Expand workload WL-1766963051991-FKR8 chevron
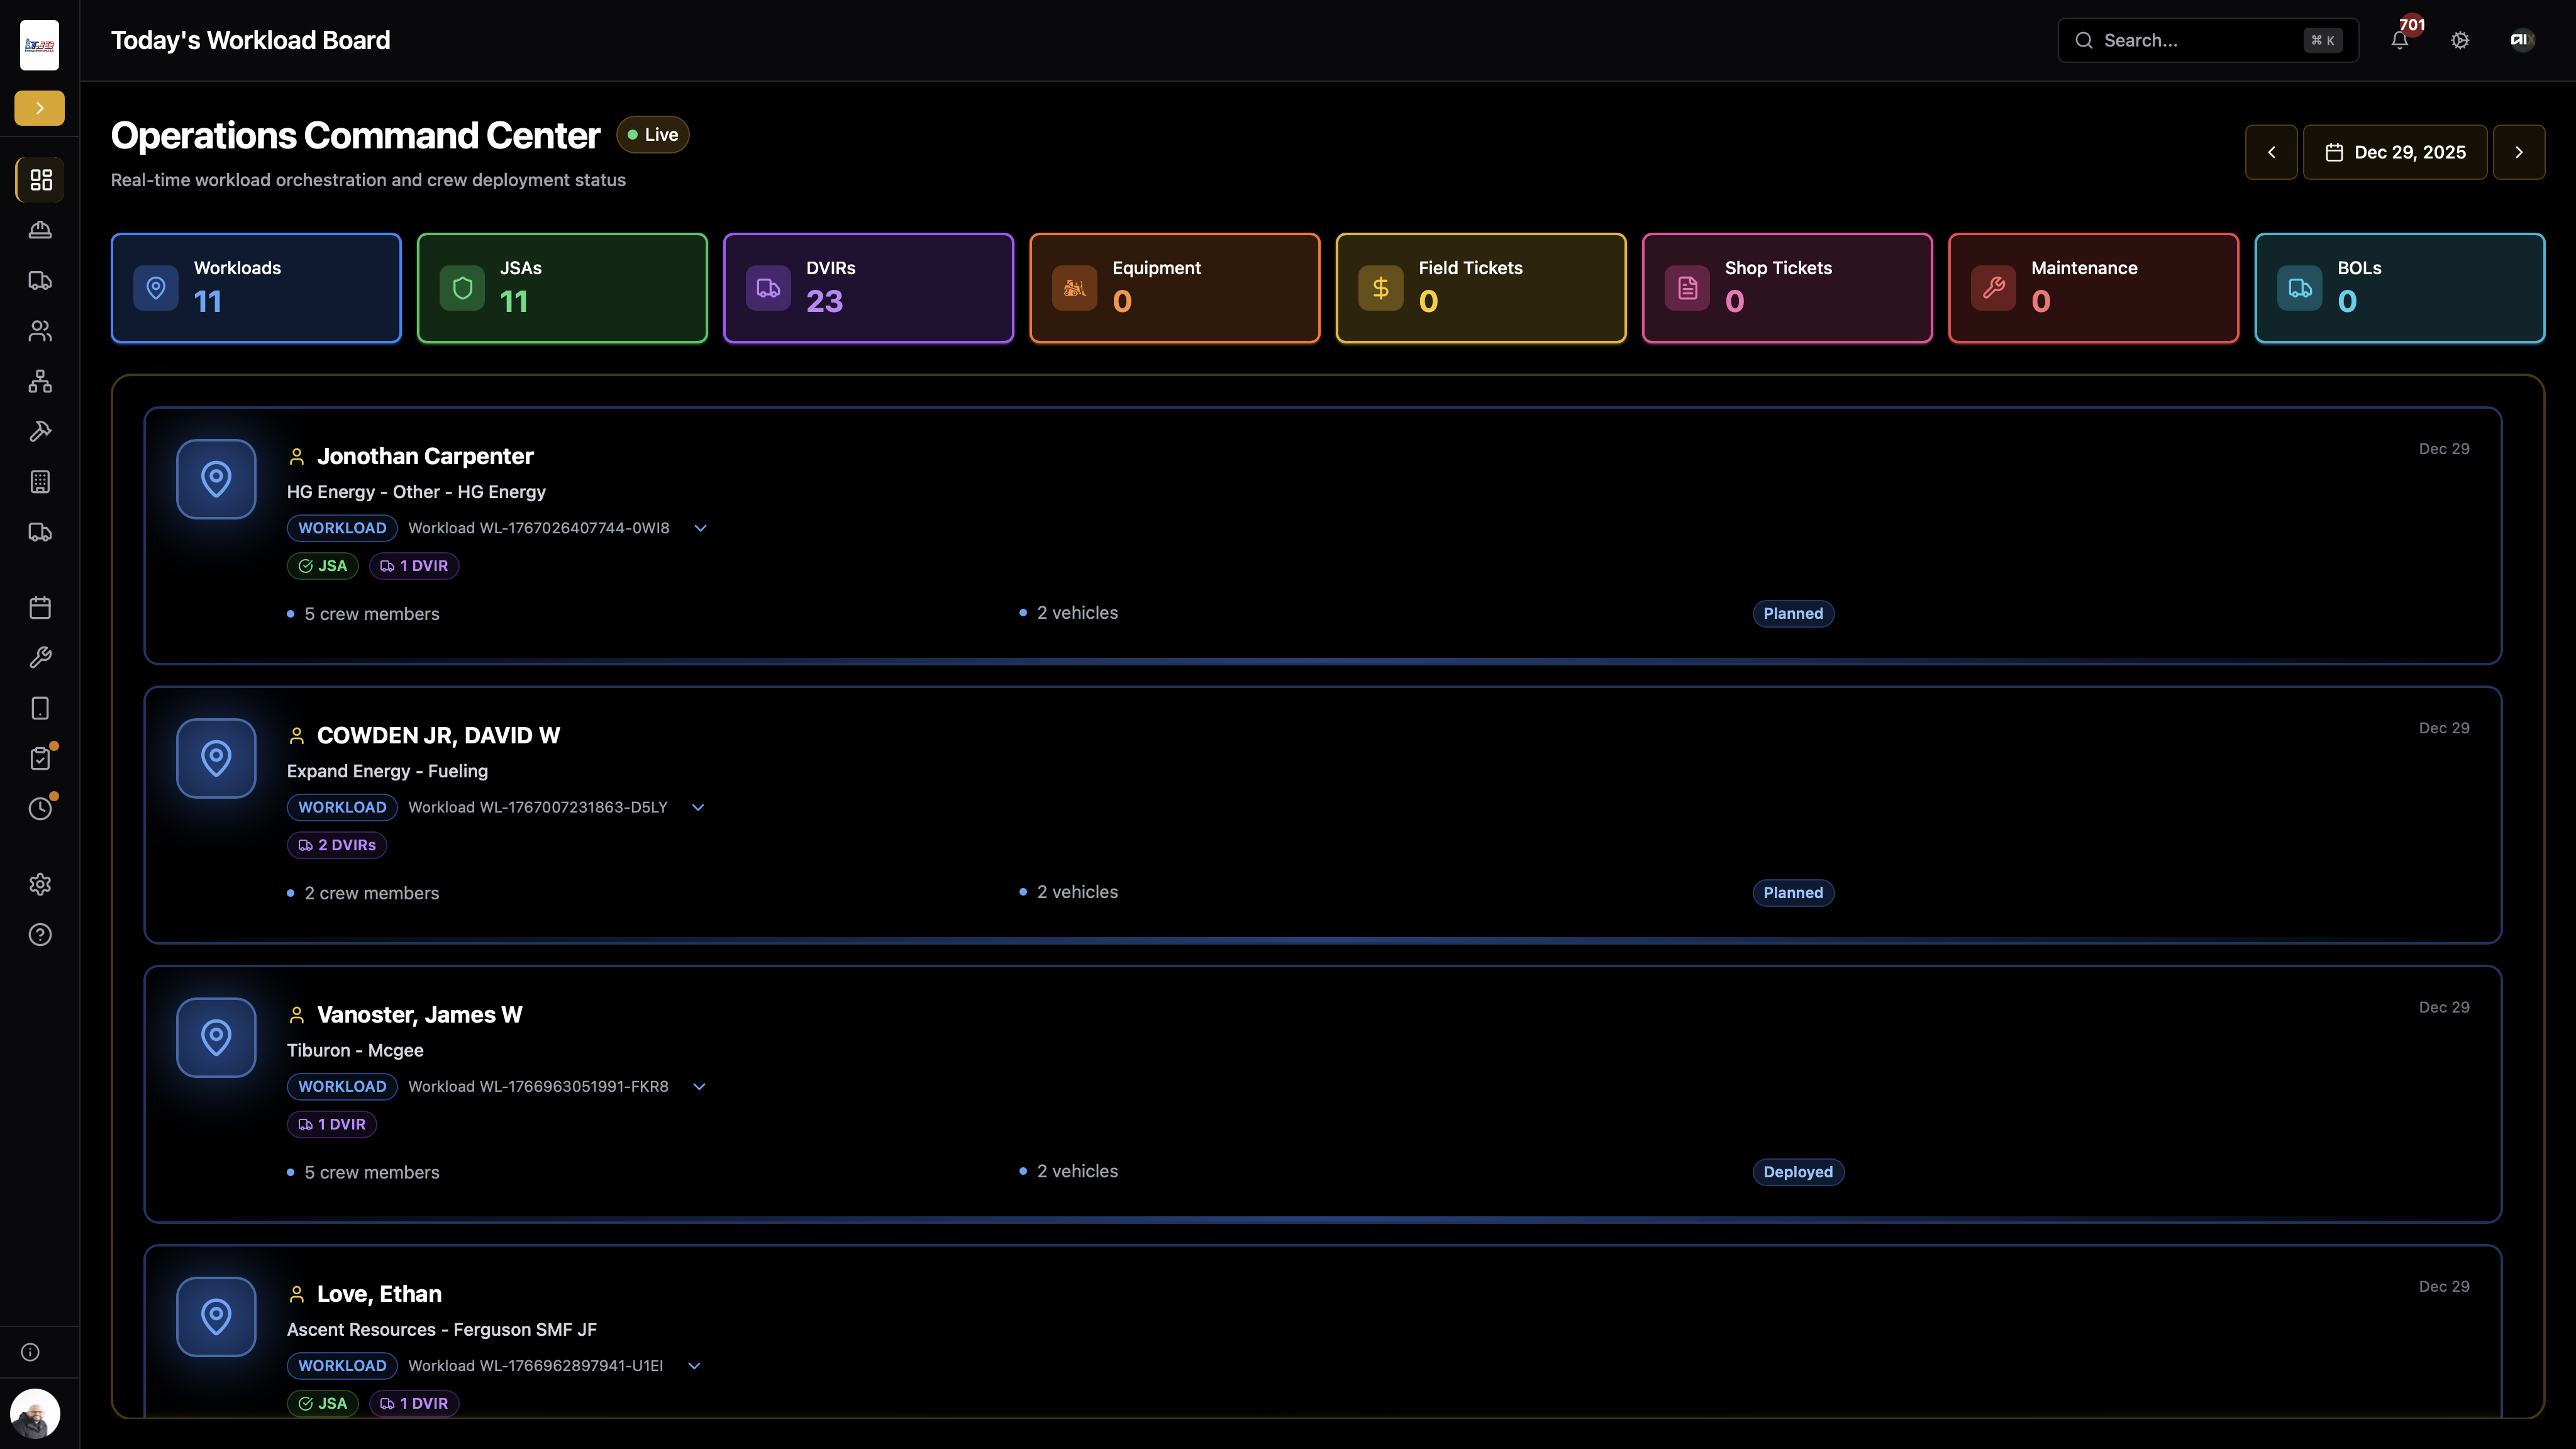Image resolution: width=2576 pixels, height=1449 pixels. tap(699, 1087)
